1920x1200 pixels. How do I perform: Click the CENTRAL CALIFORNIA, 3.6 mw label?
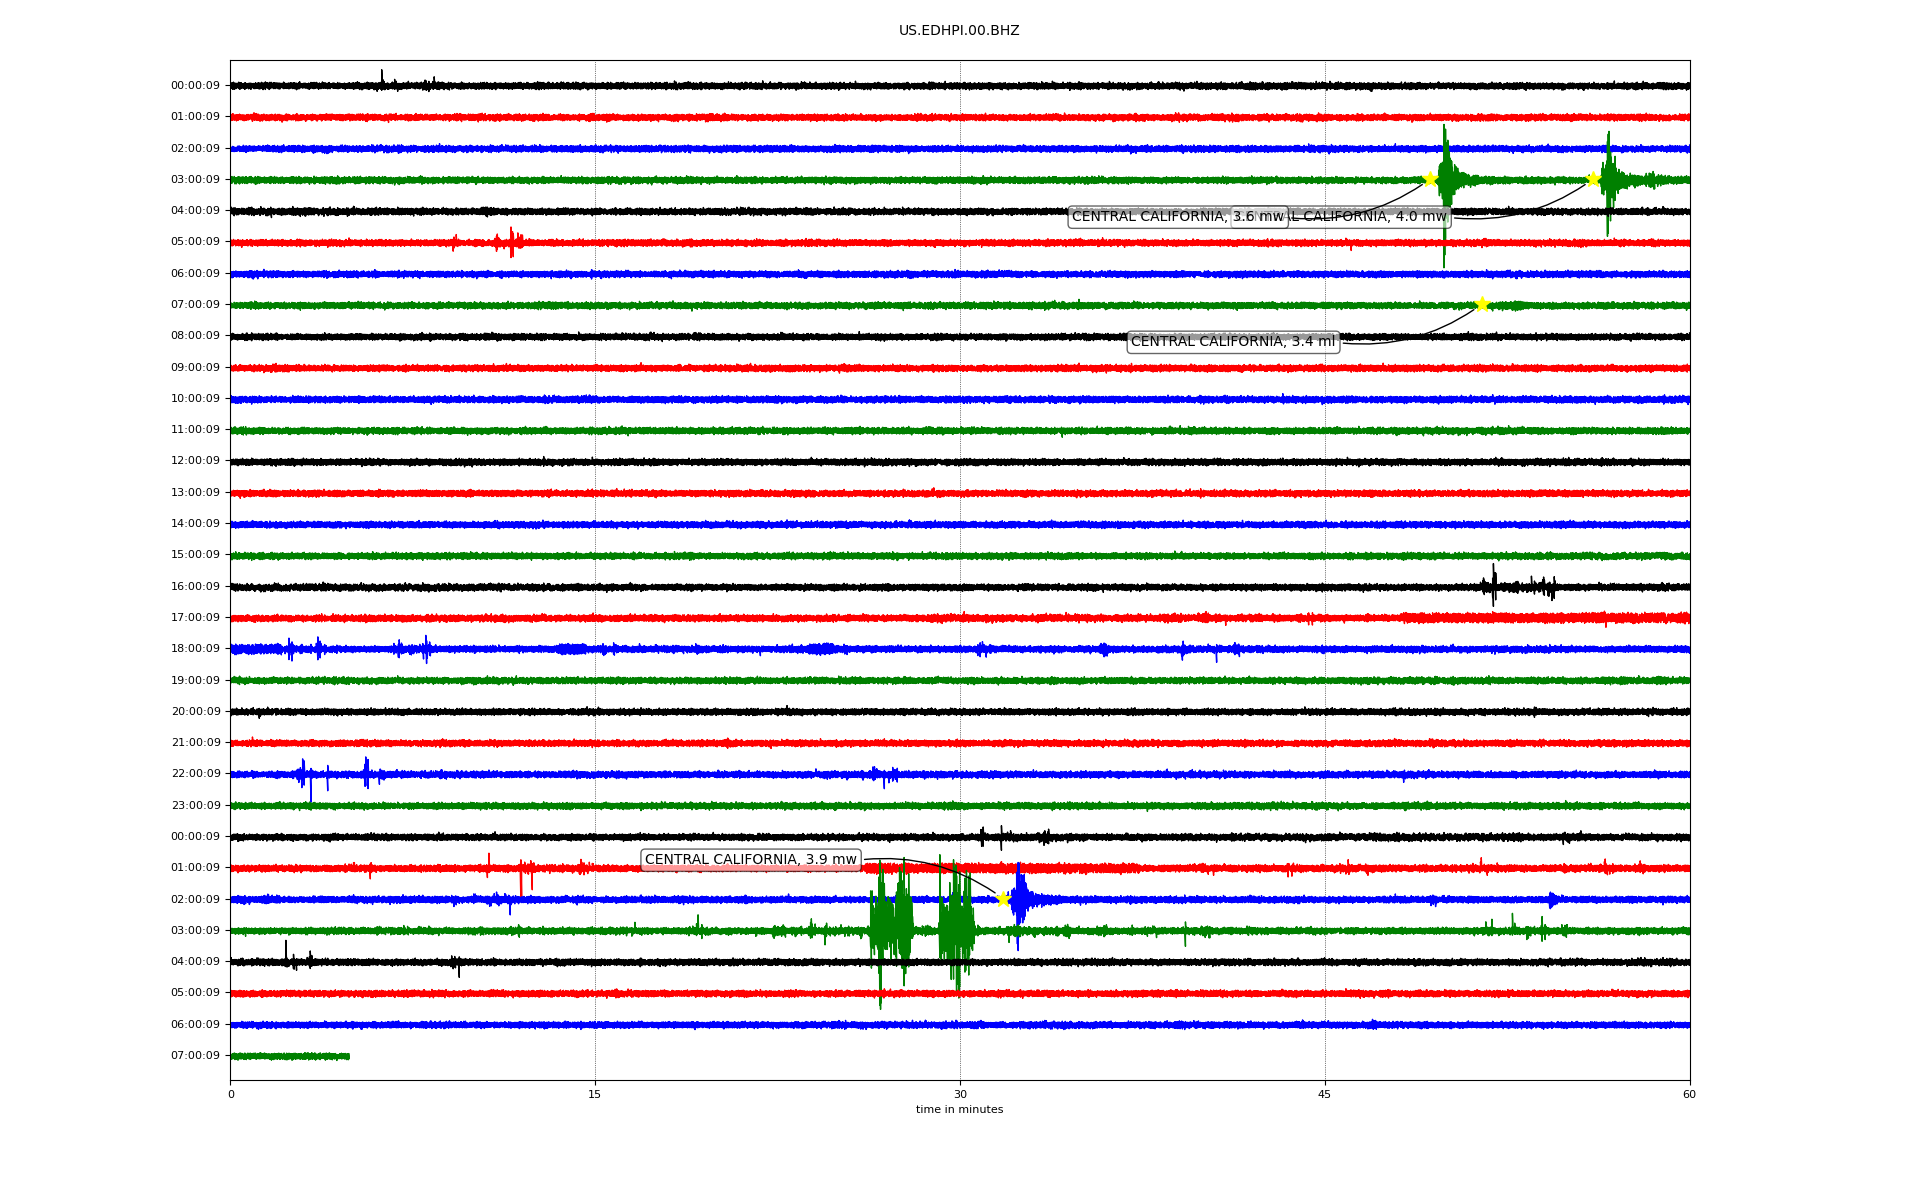(1150, 217)
